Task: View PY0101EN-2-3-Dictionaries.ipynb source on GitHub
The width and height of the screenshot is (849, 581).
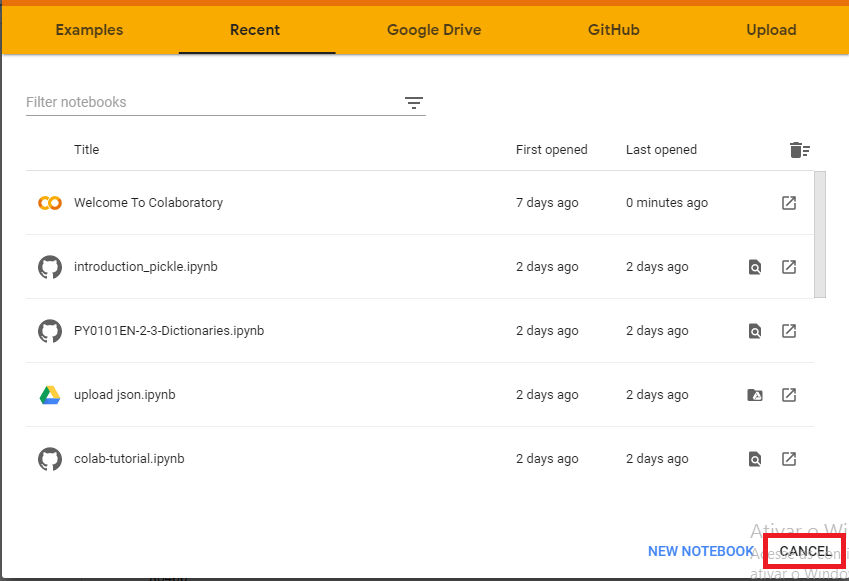Action: [755, 331]
